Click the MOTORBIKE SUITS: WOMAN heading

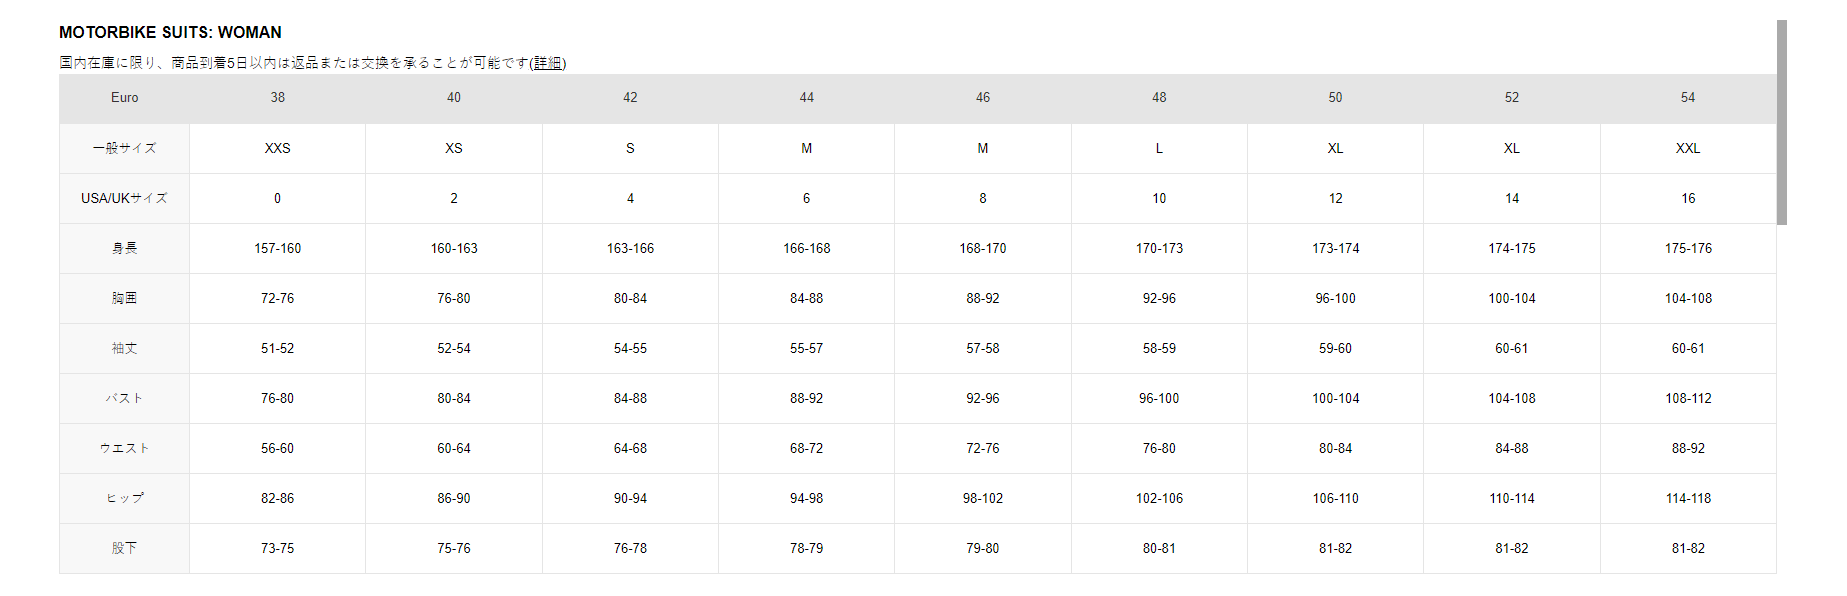170,32
